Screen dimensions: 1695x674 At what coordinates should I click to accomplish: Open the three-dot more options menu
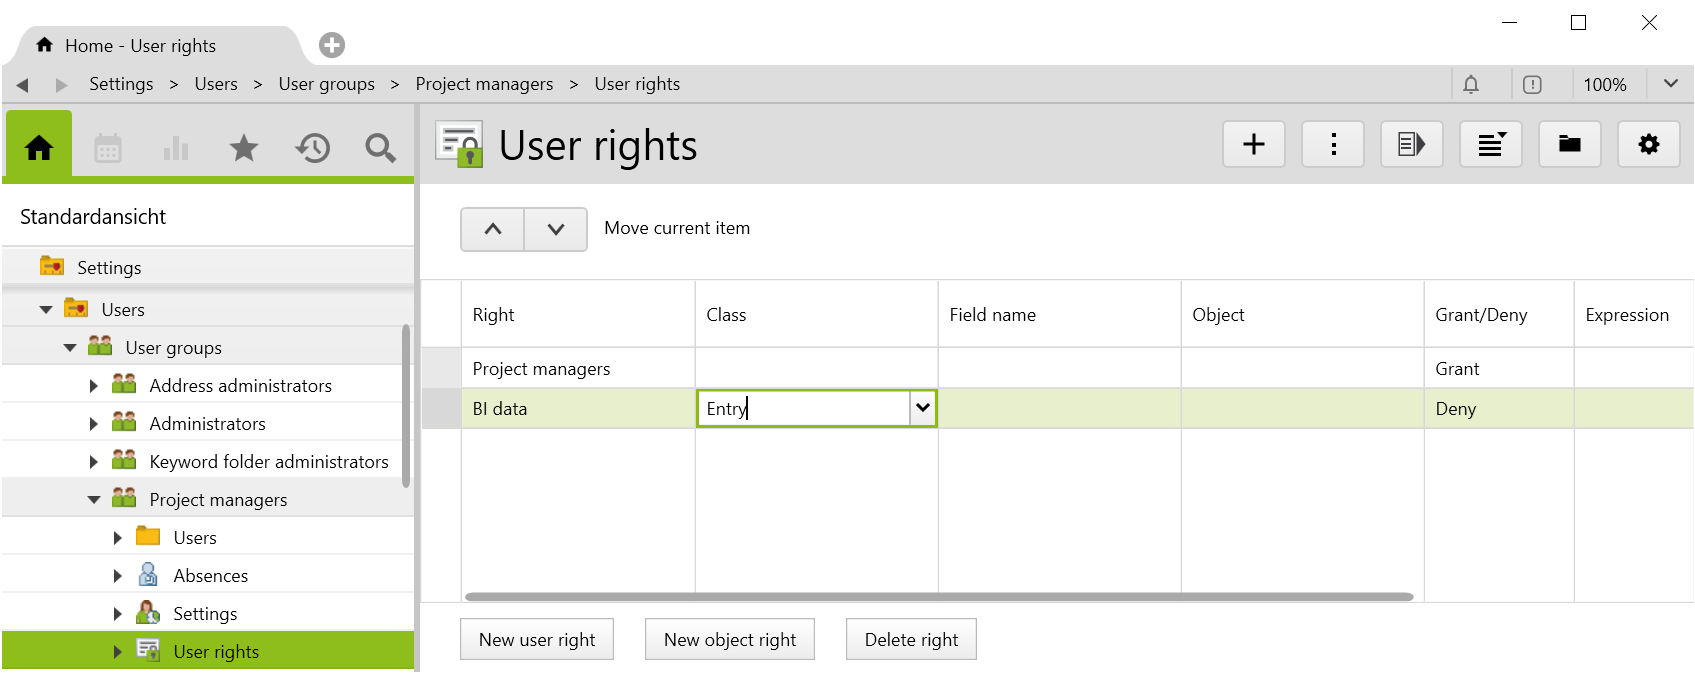click(1333, 145)
